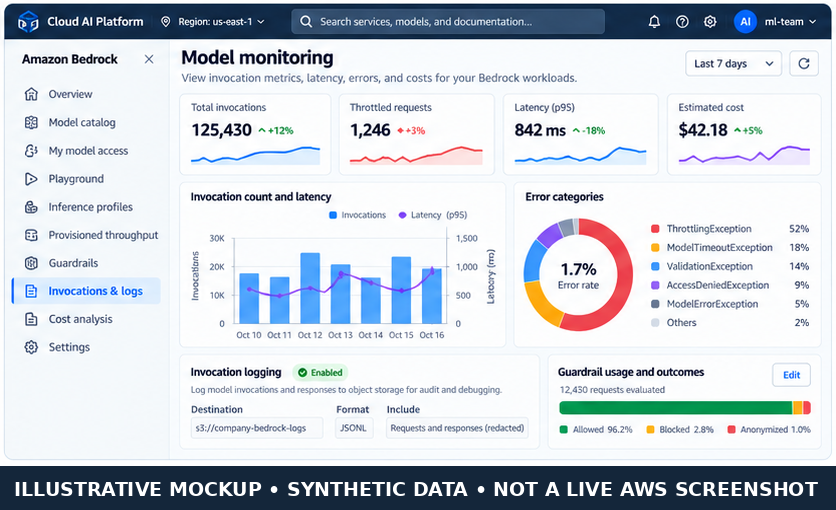Screen dimensions: 836x510
Task: Toggle the Invocations legend entry
Action: point(357,215)
